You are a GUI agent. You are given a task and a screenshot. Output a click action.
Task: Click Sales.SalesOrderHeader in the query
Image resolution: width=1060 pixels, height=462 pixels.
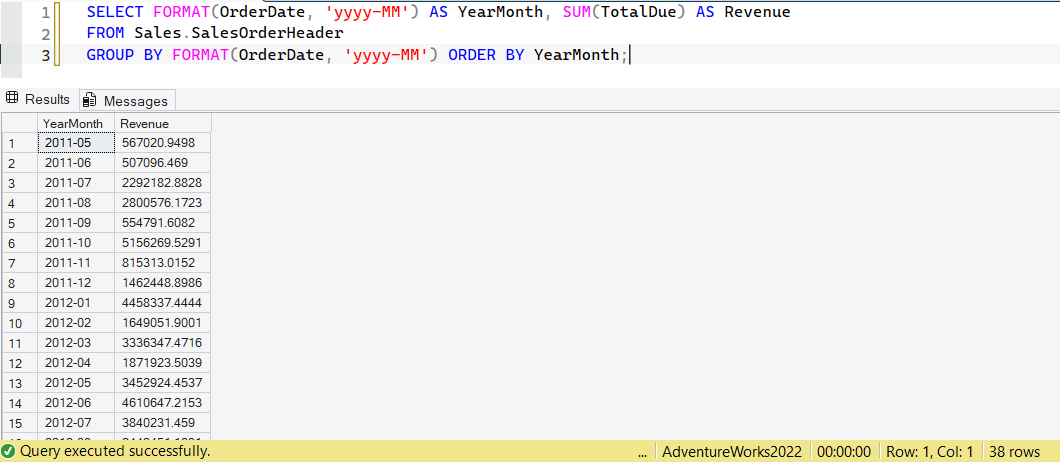pyautogui.click(x=239, y=33)
